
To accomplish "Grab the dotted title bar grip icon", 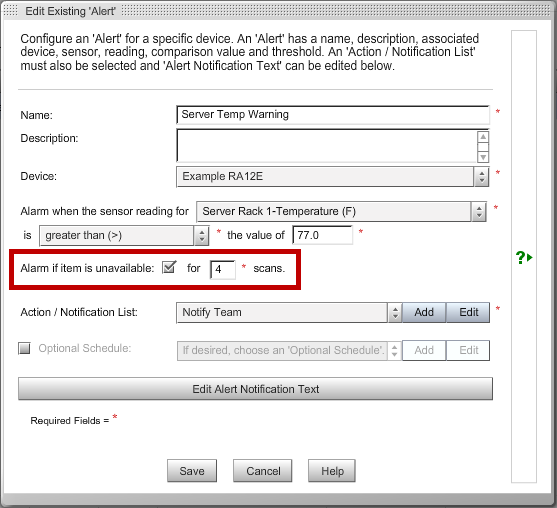I will [x=10, y=11].
